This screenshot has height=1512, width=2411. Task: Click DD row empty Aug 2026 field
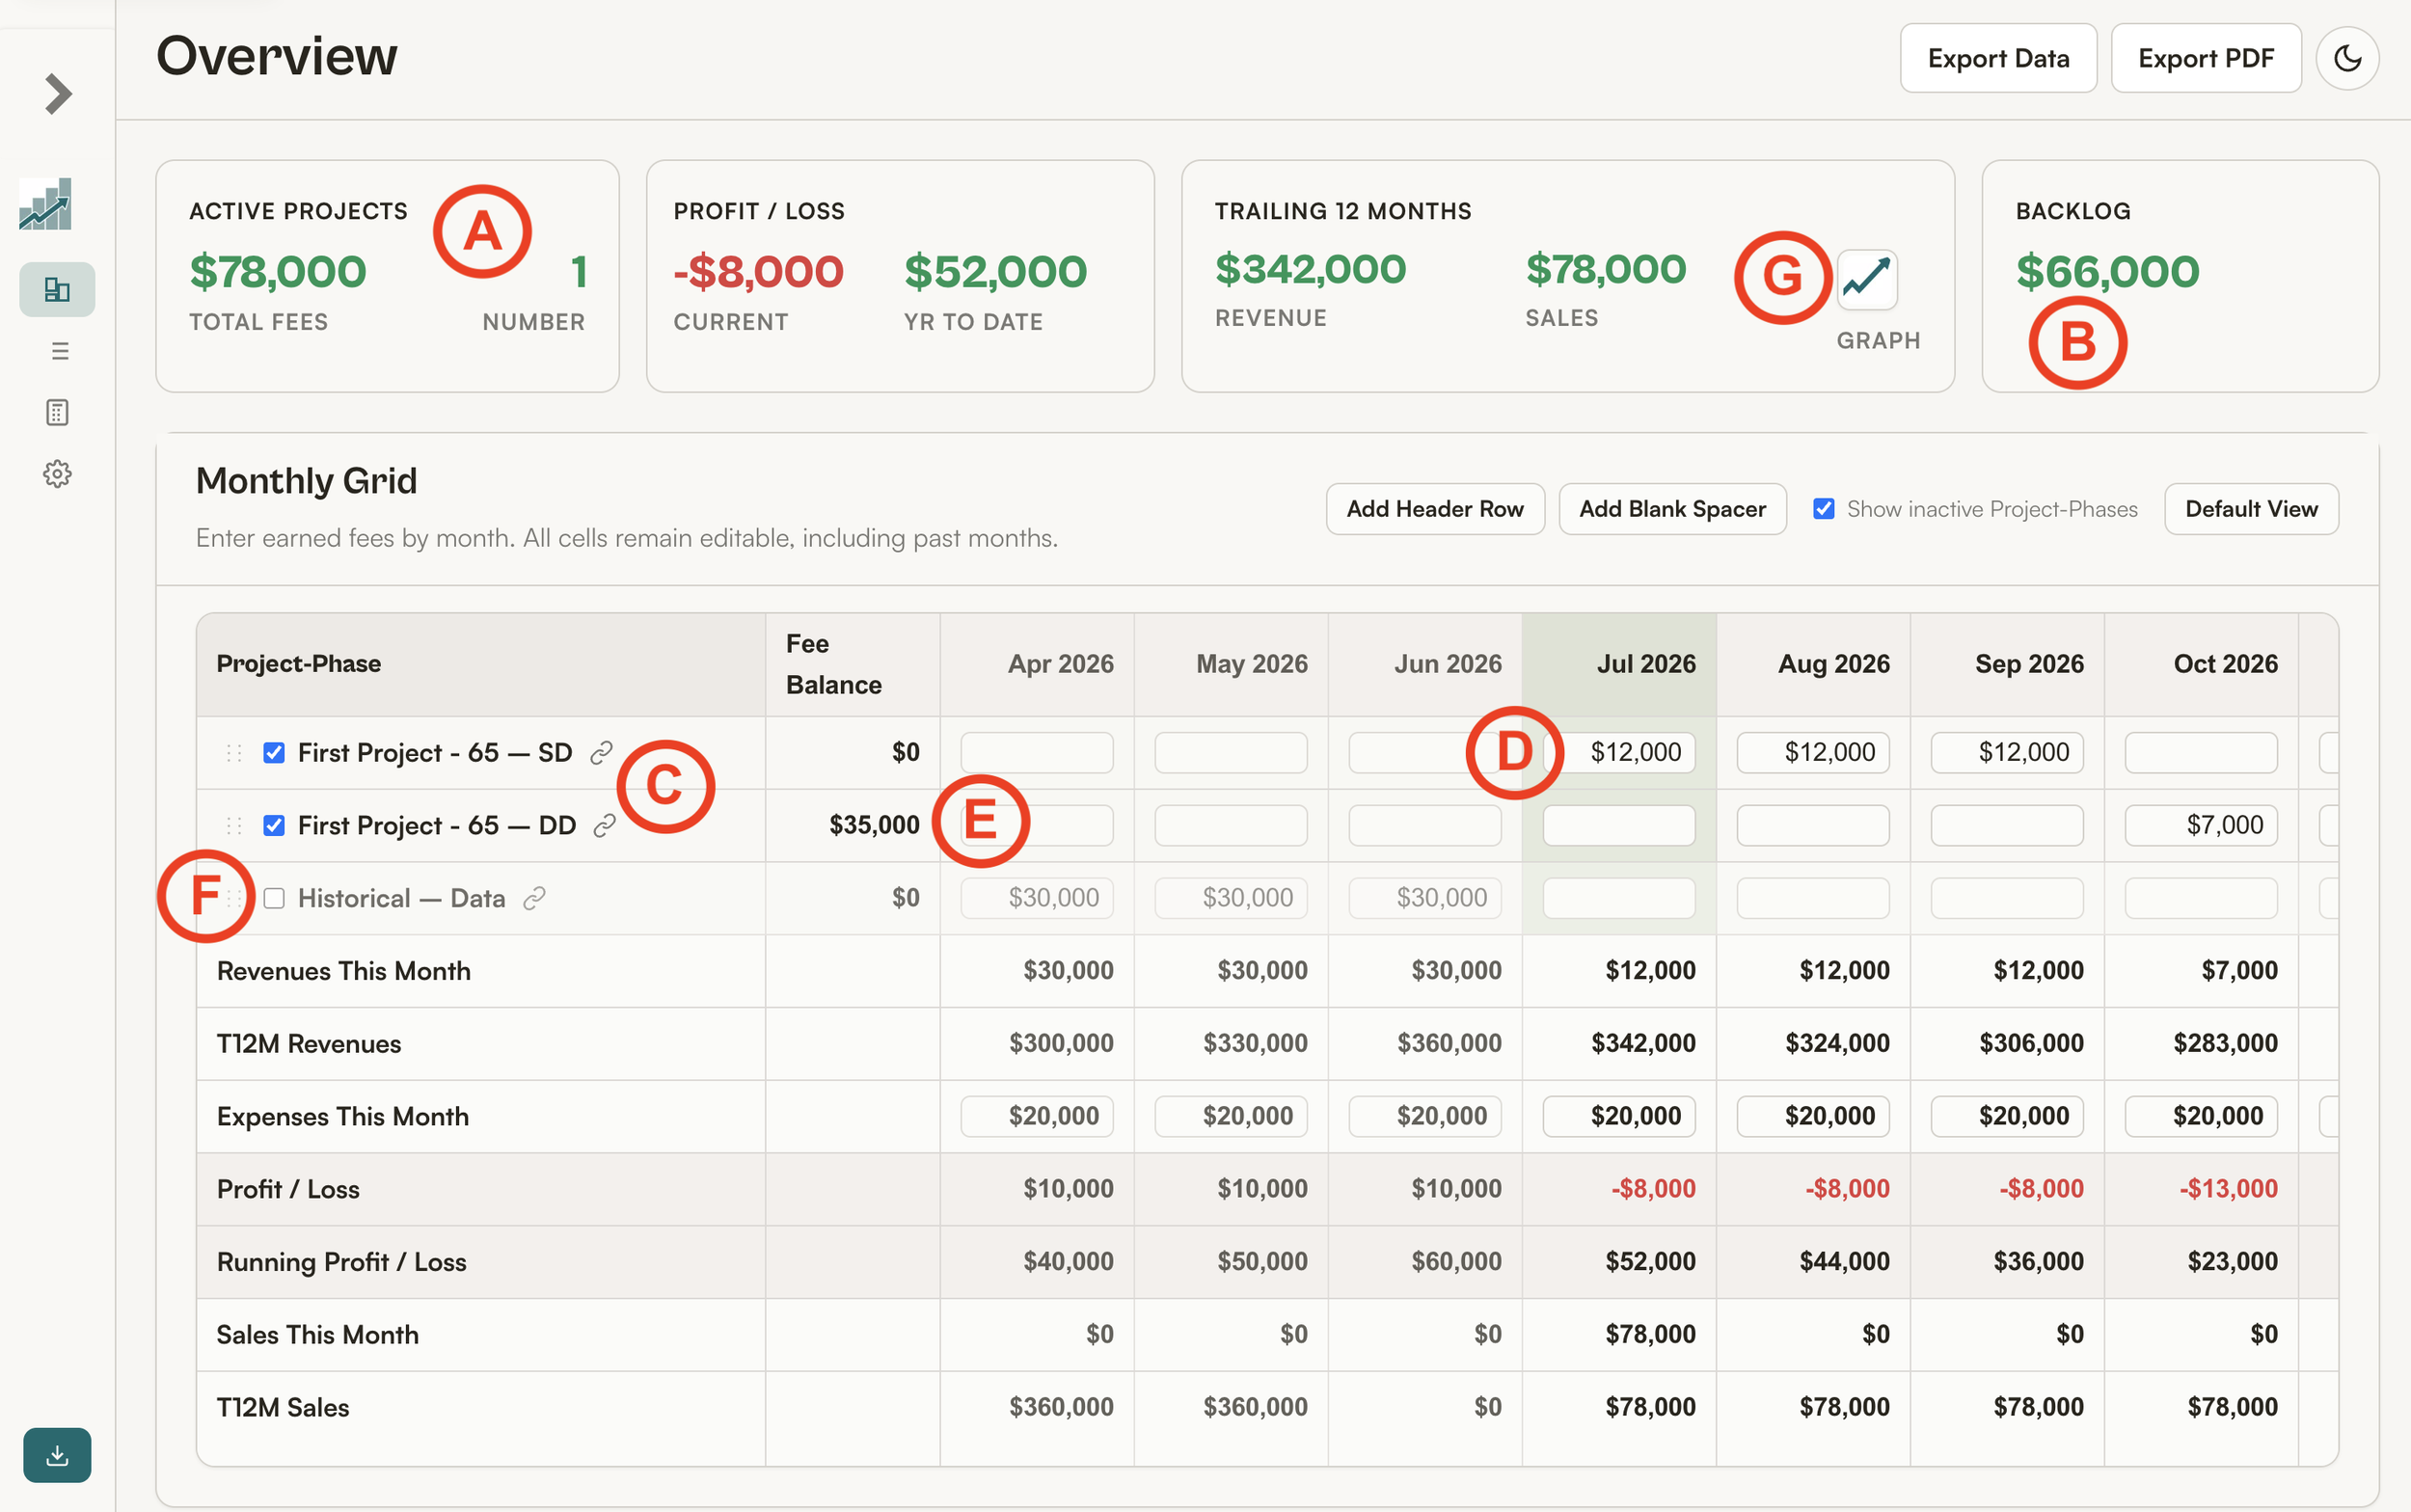(1812, 825)
